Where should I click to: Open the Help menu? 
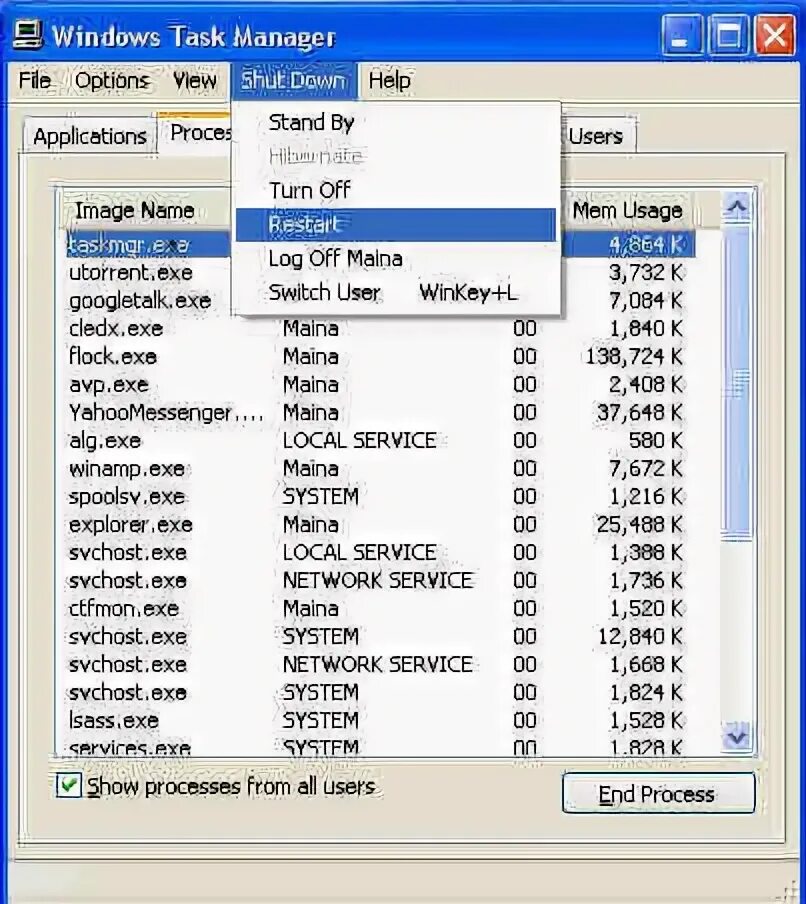click(390, 81)
